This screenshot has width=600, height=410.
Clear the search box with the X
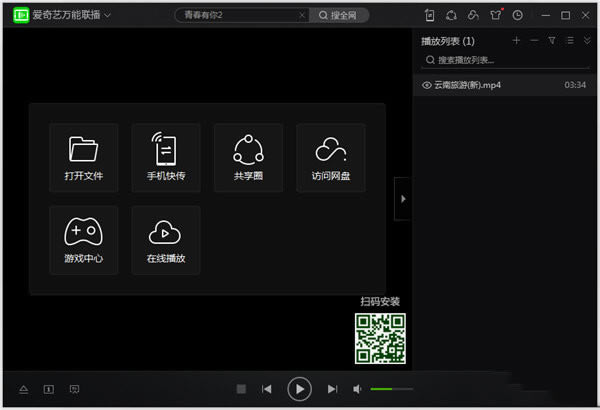302,15
